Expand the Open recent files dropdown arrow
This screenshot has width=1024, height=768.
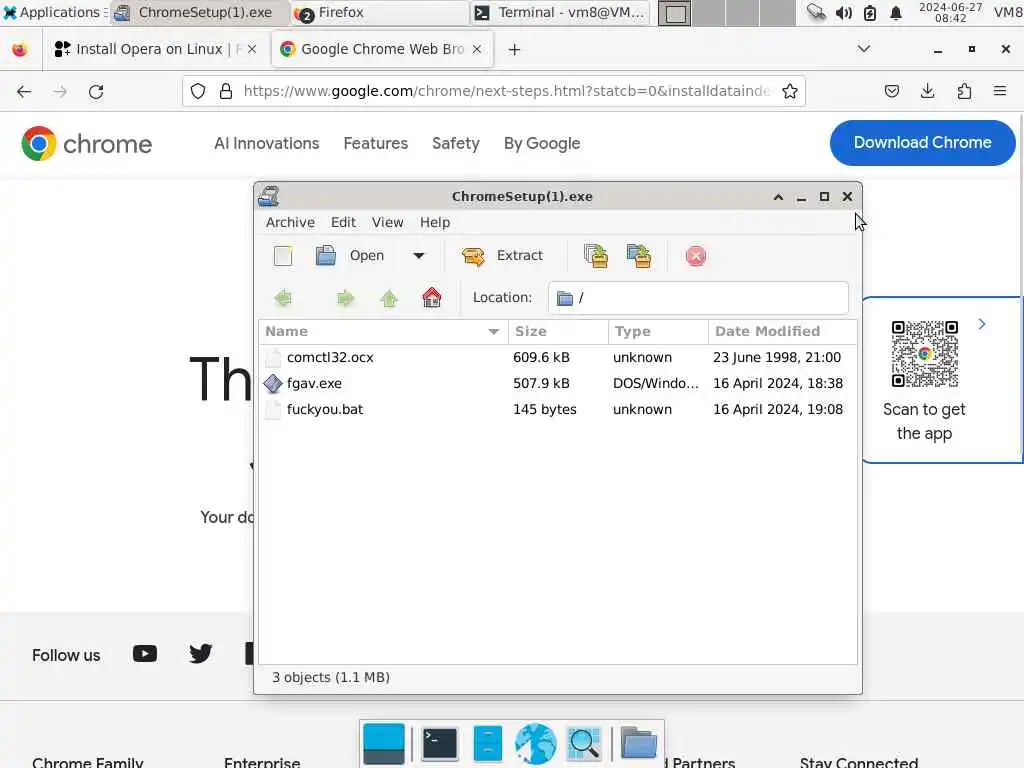click(x=419, y=256)
